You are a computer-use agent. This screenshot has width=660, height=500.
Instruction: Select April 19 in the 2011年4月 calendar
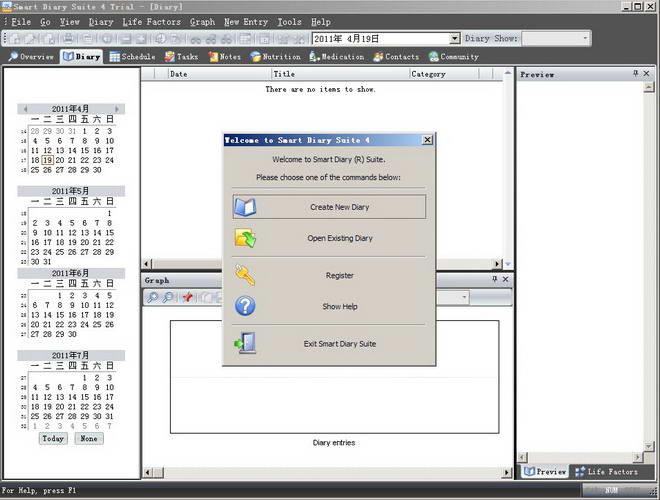pyautogui.click(x=48, y=160)
